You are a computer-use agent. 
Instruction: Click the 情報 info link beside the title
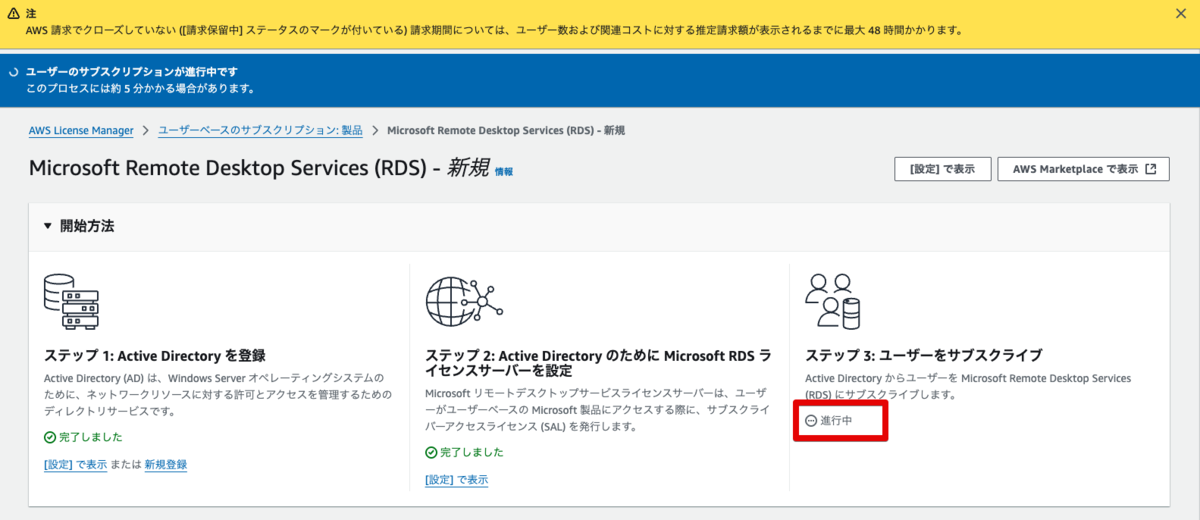point(504,172)
